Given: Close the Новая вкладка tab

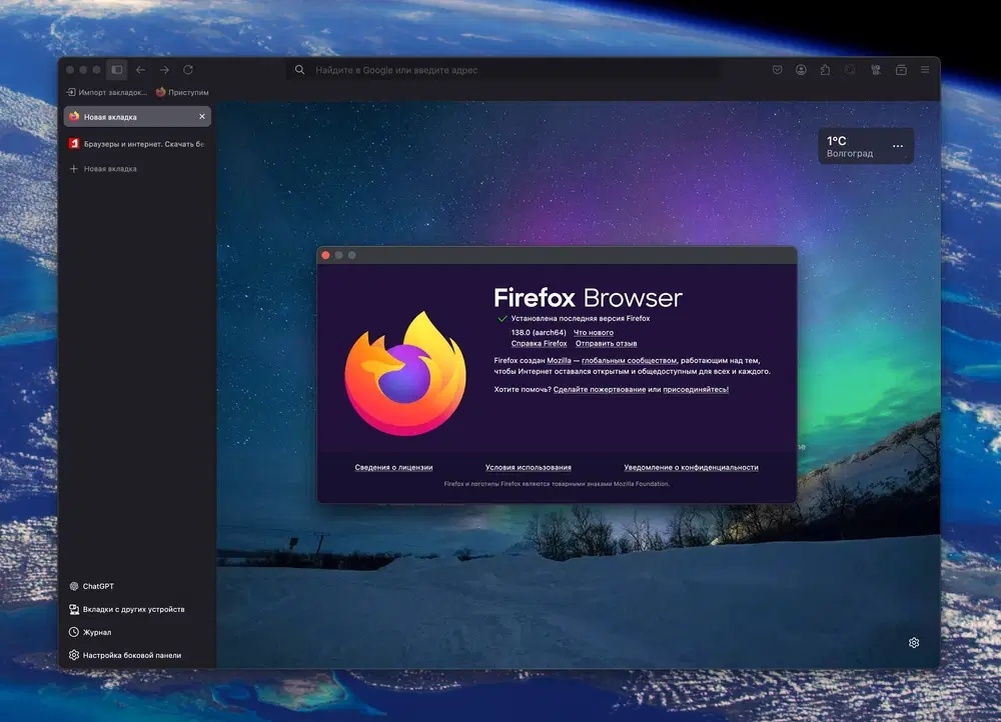Looking at the screenshot, I should tap(202, 117).
